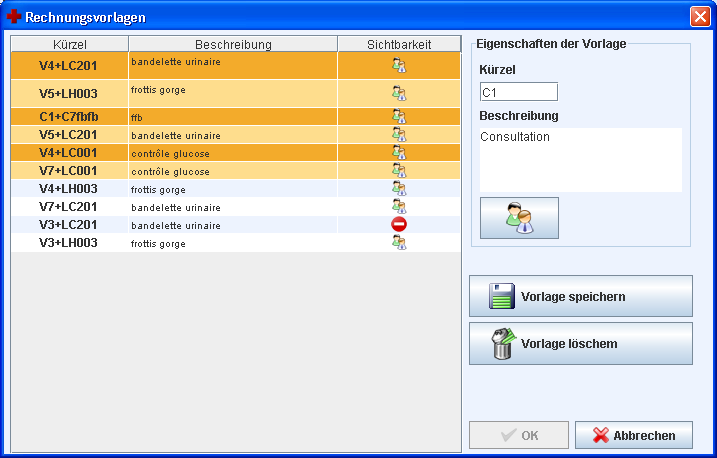Click into the Kürzel input field

coord(518,92)
